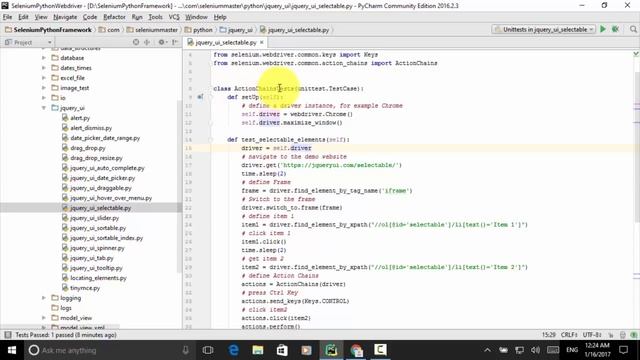Collapse the jquery_ui folder
640x360 pixels.
44,108
